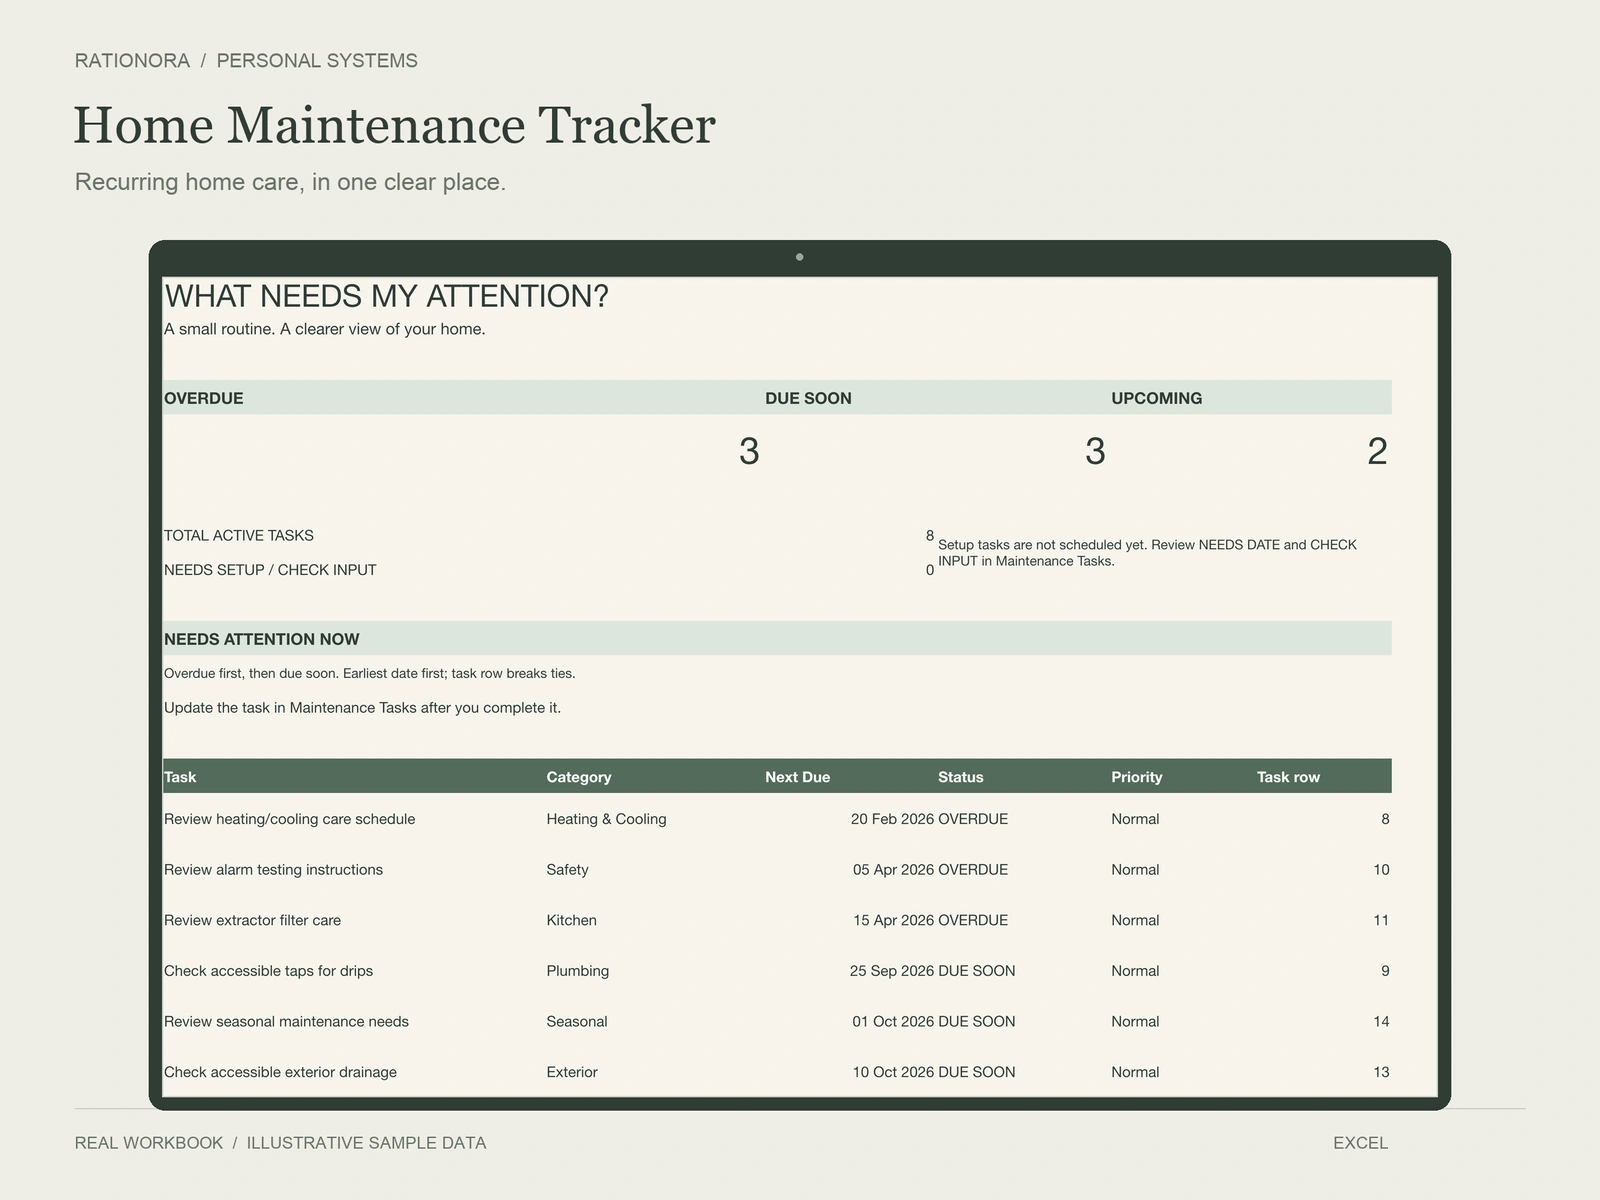Click NEEDS SETUP / CHECK INPUT label

tap(270, 570)
